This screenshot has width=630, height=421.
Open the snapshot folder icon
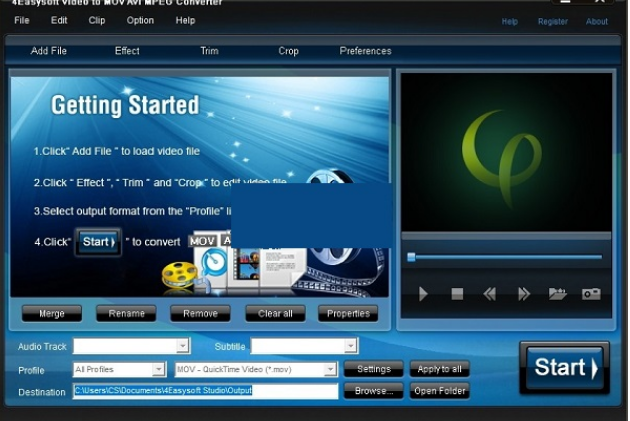tap(557, 294)
